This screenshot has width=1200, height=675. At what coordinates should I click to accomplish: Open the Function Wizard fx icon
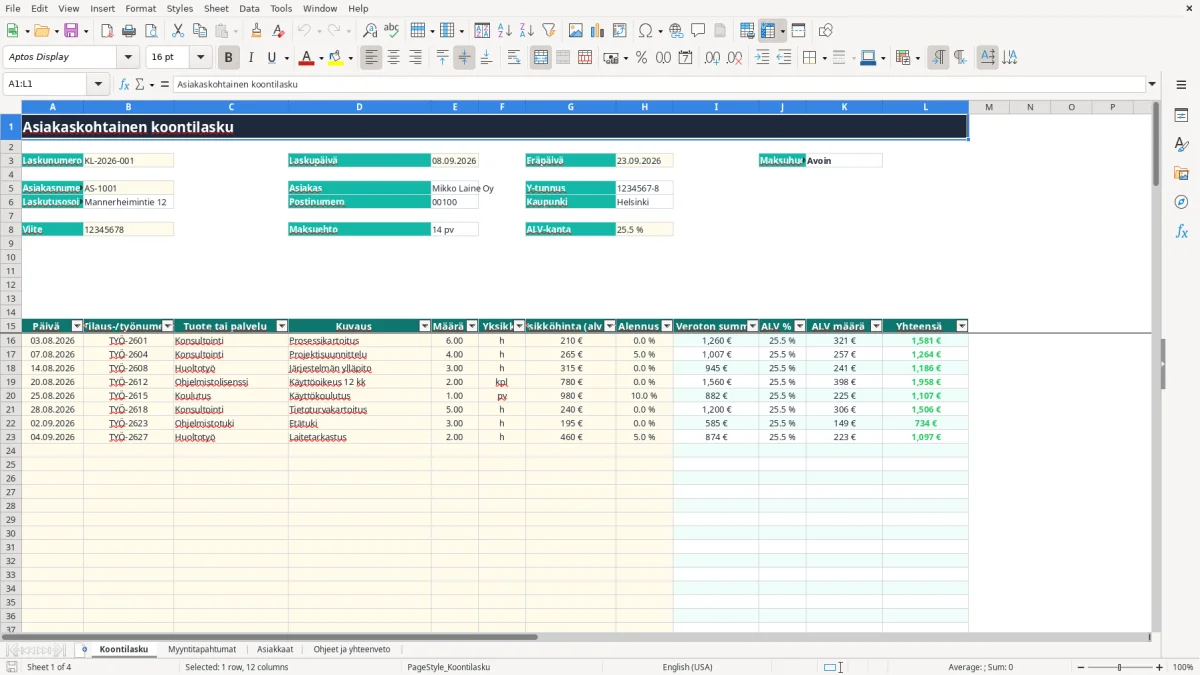click(124, 84)
